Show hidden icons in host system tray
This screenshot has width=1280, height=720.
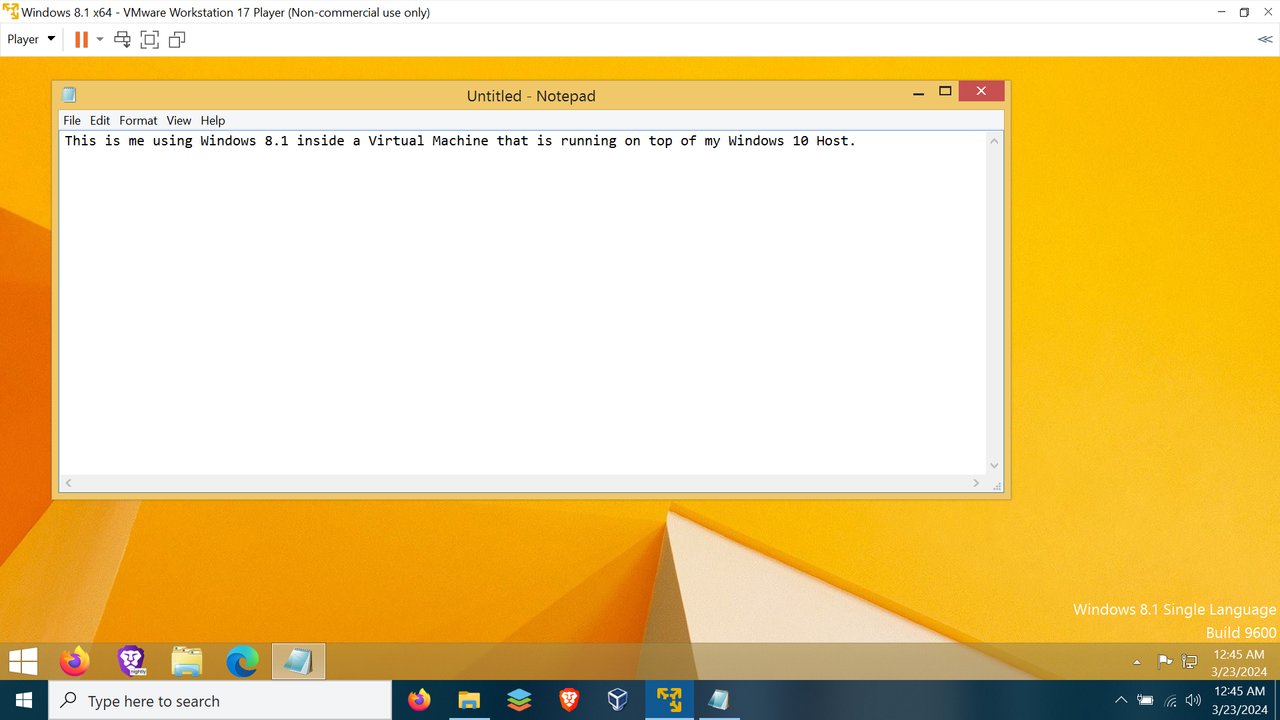click(1121, 700)
